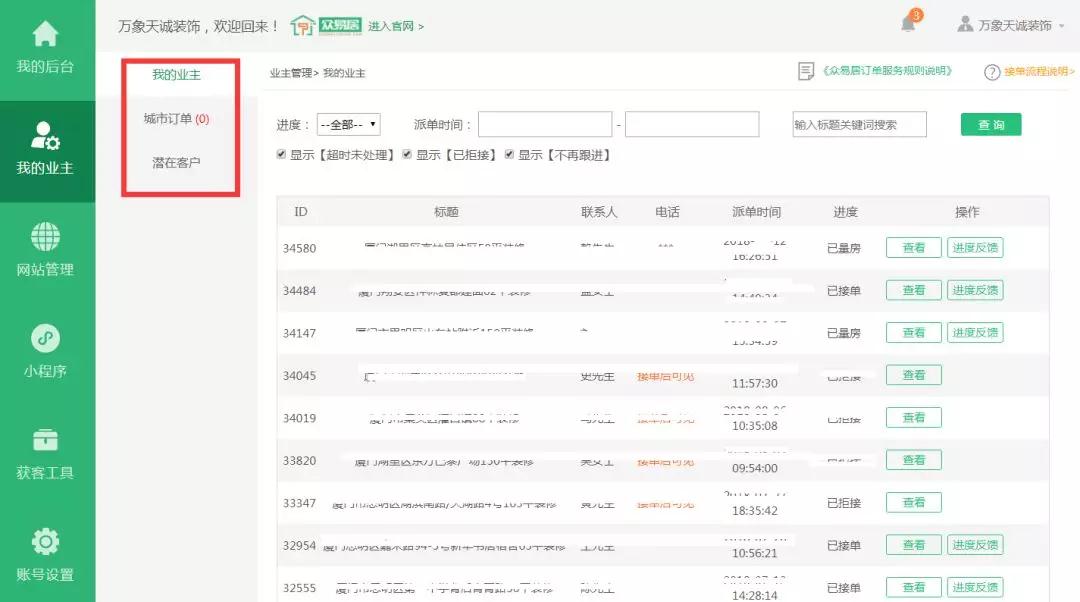Open 小程序 mini-program icon
Screen dimensions: 1080x602
(x=46, y=339)
